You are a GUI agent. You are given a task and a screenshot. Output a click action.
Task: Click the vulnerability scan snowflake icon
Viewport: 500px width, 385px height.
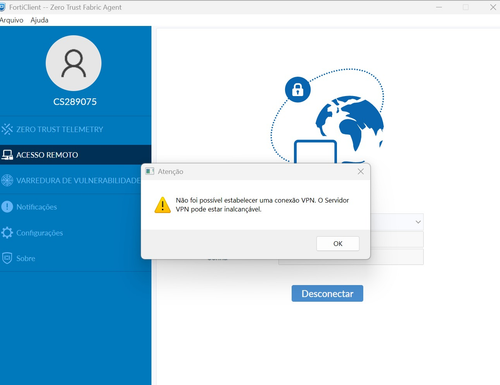pyautogui.click(x=7, y=180)
